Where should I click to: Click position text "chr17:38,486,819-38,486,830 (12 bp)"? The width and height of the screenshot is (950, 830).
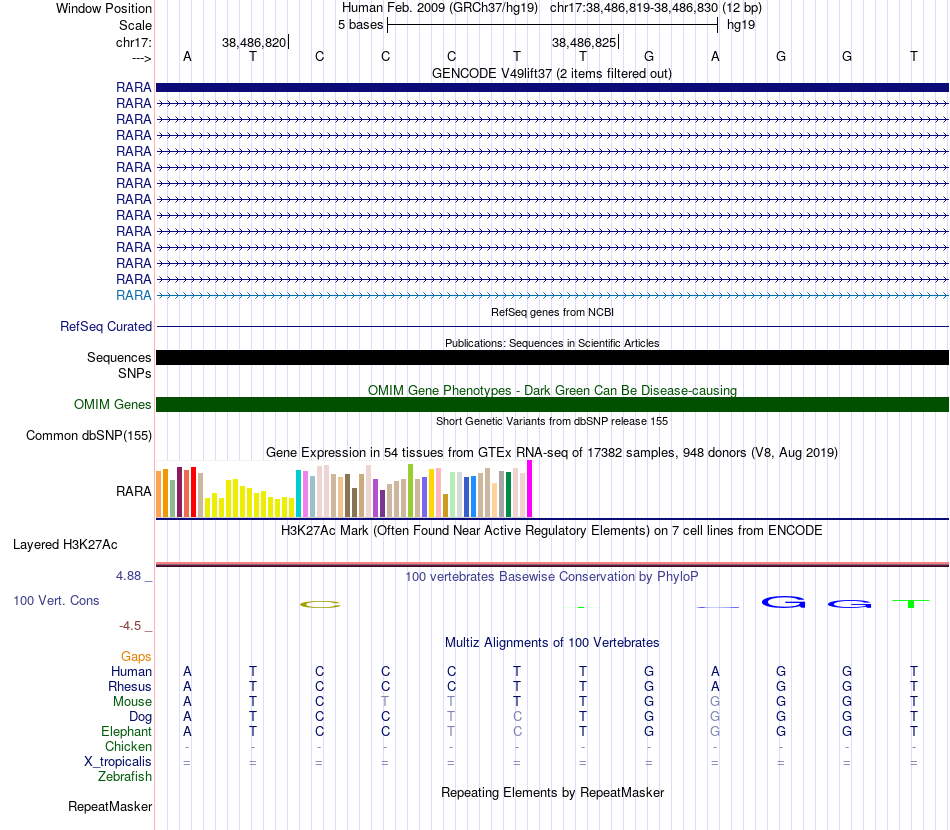click(x=656, y=8)
